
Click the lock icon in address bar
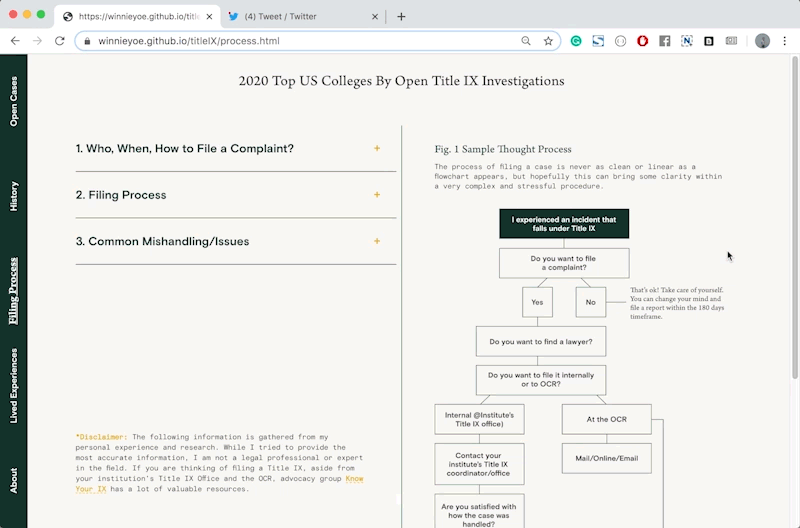point(87,41)
